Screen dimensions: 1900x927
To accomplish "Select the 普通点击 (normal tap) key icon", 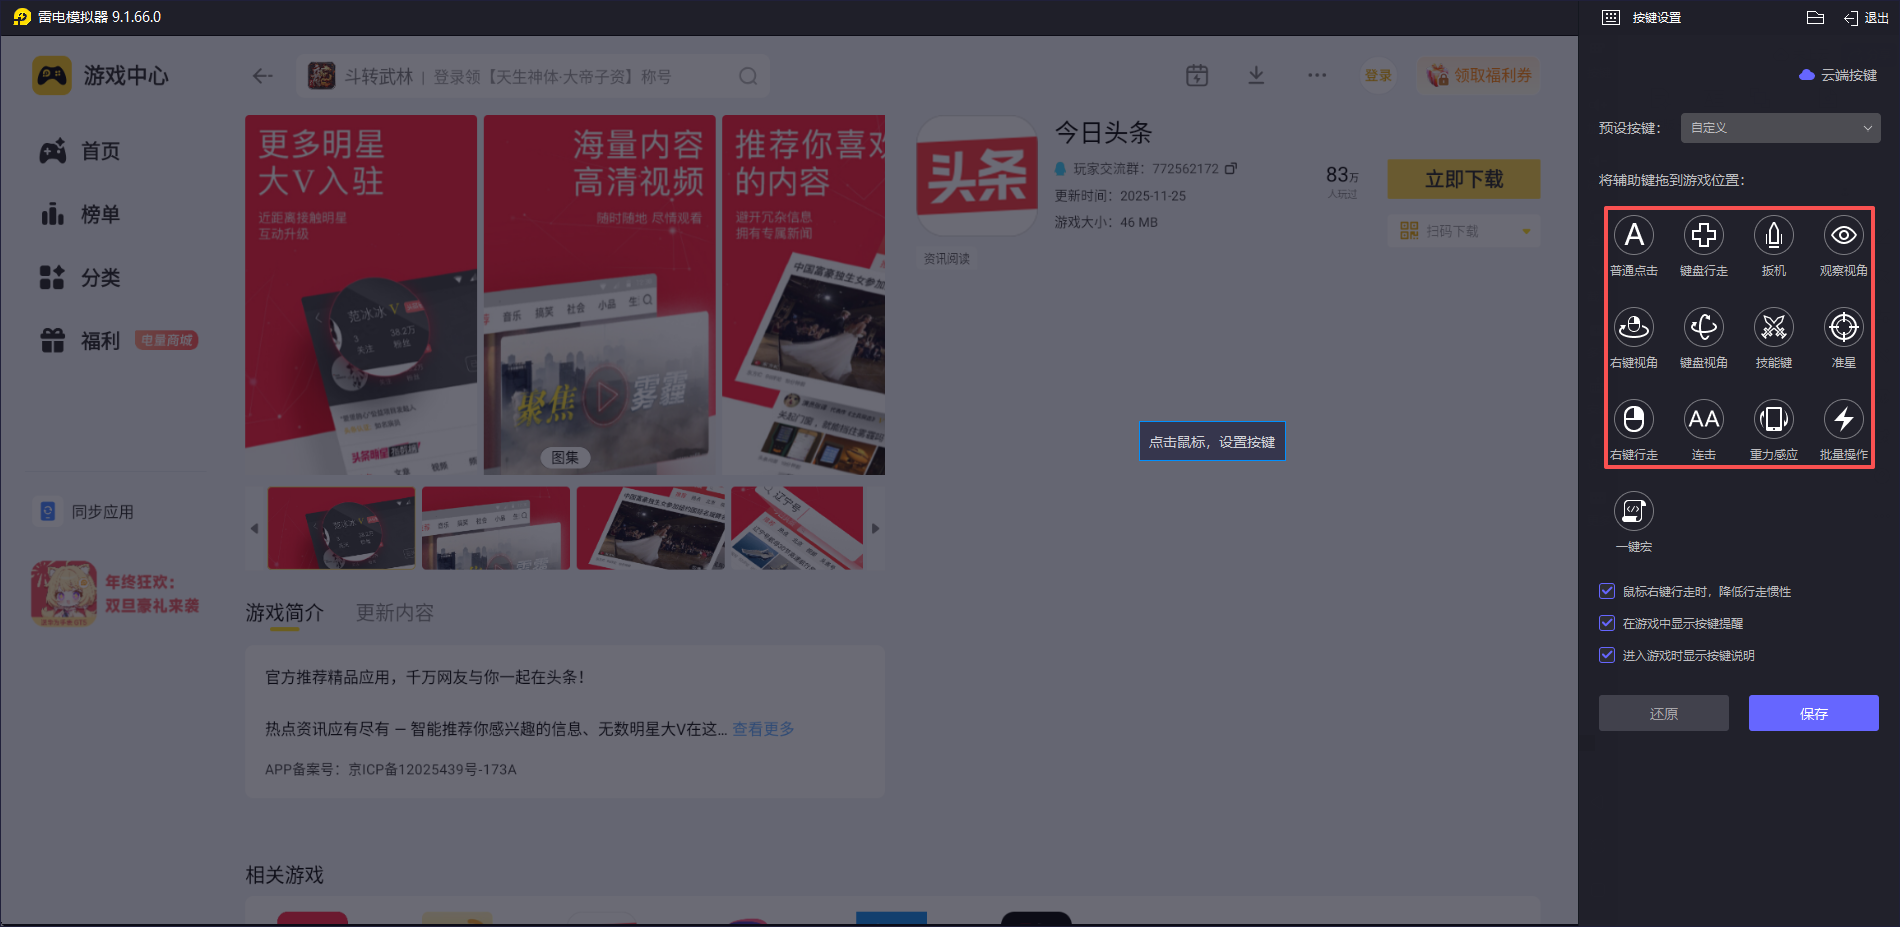I will coord(1634,236).
